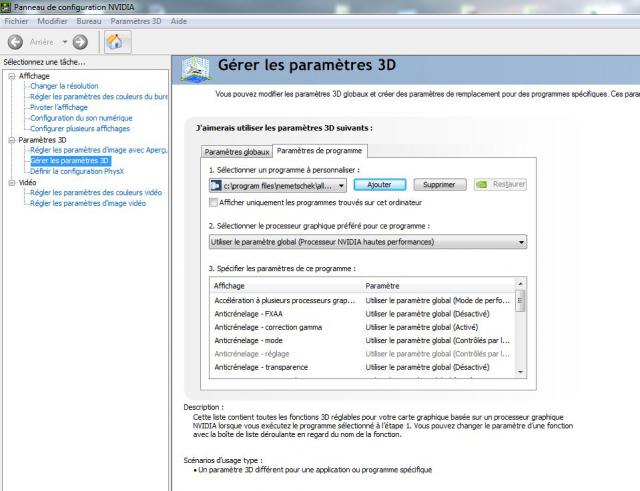The width and height of the screenshot is (640, 491).
Task: Click the Supprimer button
Action: (x=440, y=184)
